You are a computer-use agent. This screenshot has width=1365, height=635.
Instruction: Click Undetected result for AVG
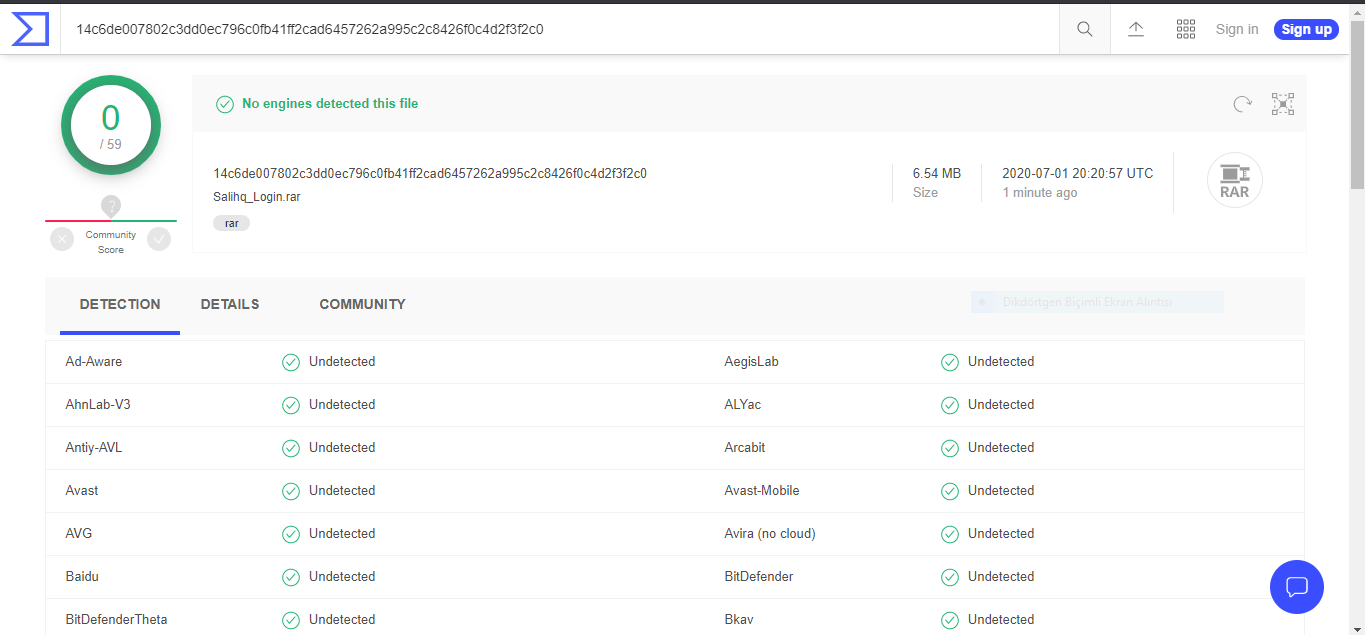click(x=342, y=533)
